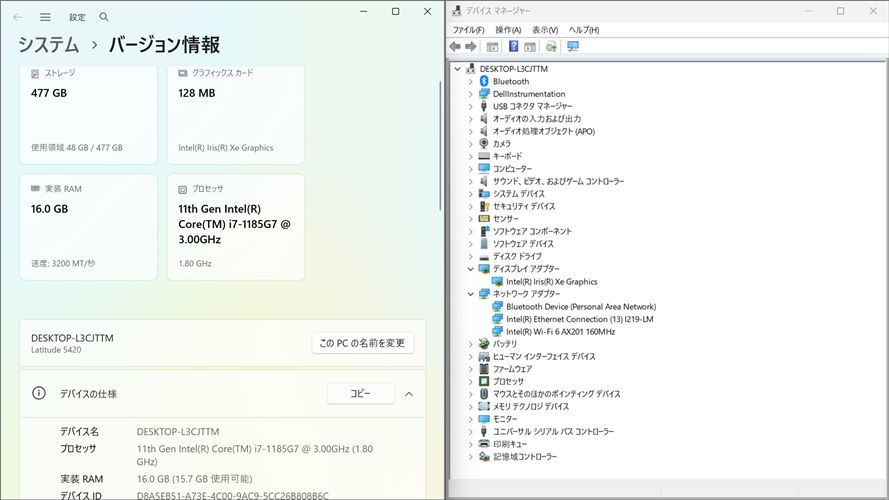Image resolution: width=889 pixels, height=500 pixels.
Task: Open the ファイル(F) menu
Action: point(468,30)
